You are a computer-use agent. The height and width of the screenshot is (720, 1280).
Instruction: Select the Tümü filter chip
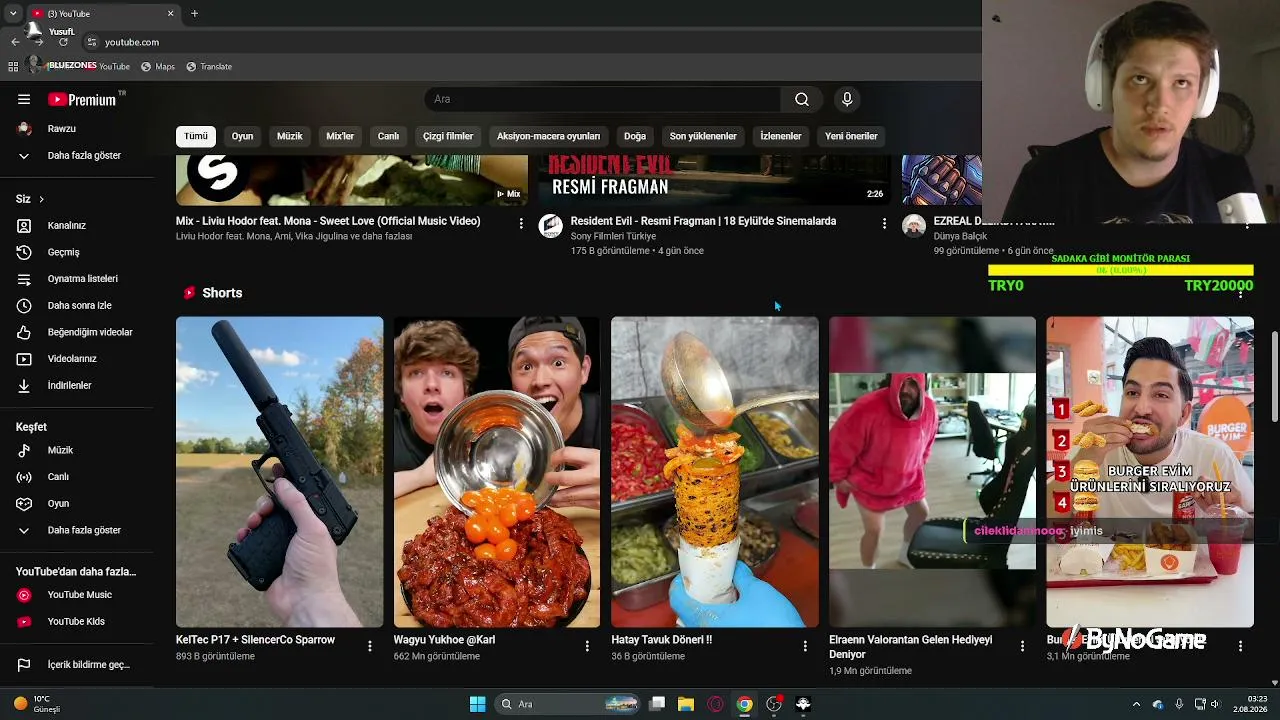pos(196,136)
